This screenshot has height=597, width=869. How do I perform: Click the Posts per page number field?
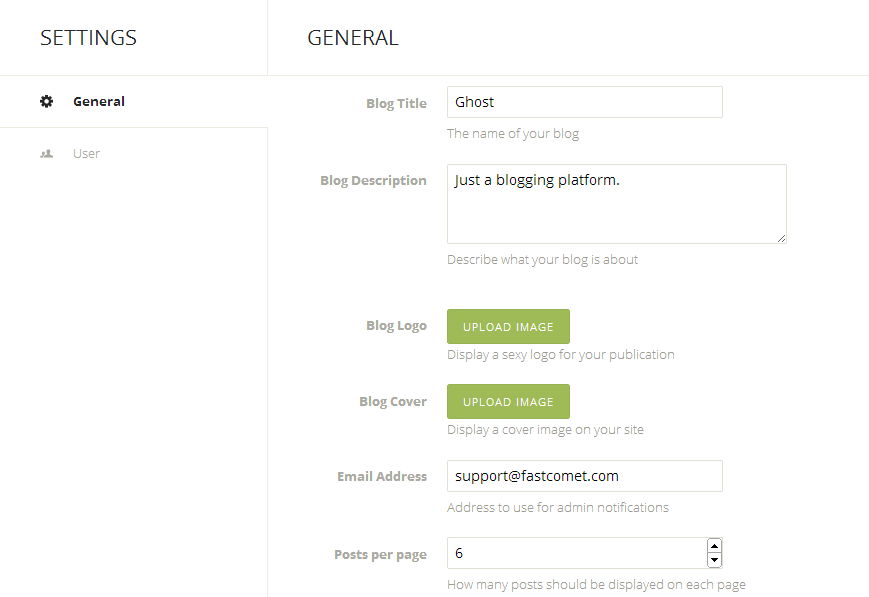pyautogui.click(x=575, y=553)
